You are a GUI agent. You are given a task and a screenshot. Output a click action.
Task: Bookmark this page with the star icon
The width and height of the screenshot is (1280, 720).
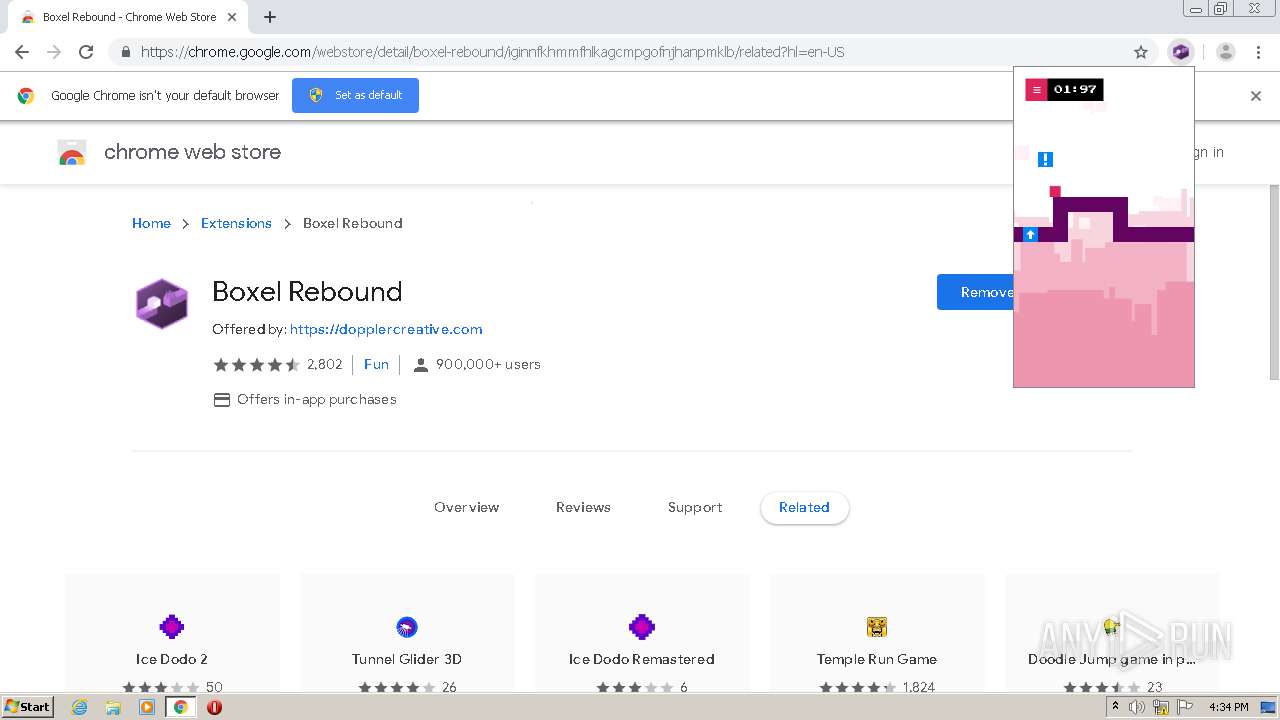[1141, 52]
